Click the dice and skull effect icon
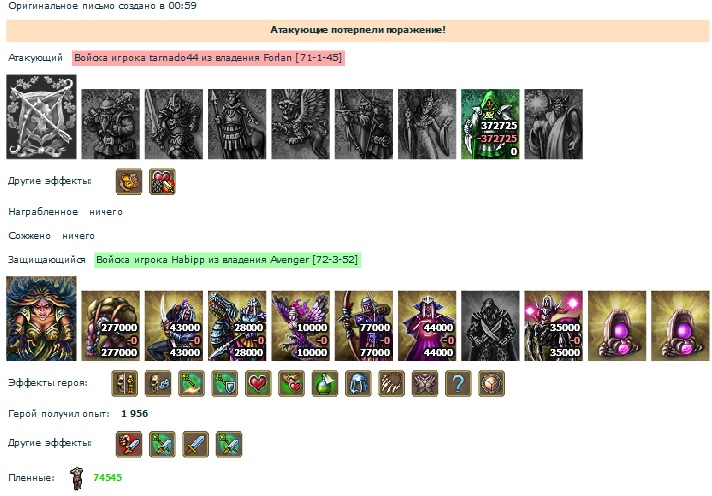The height and width of the screenshot is (496, 712). (158, 384)
